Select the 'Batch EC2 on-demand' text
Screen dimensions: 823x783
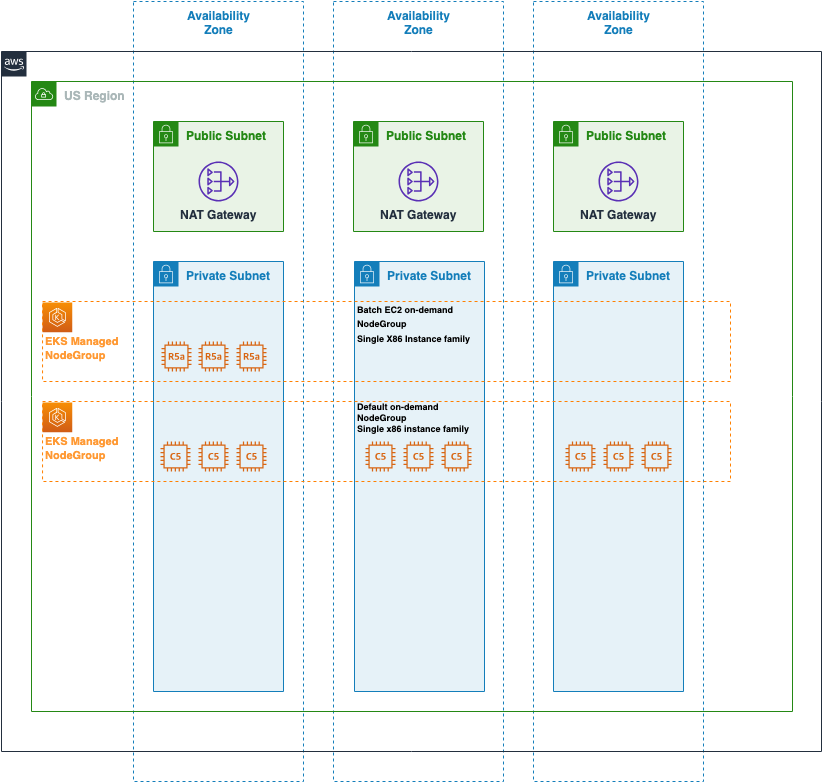coord(405,310)
